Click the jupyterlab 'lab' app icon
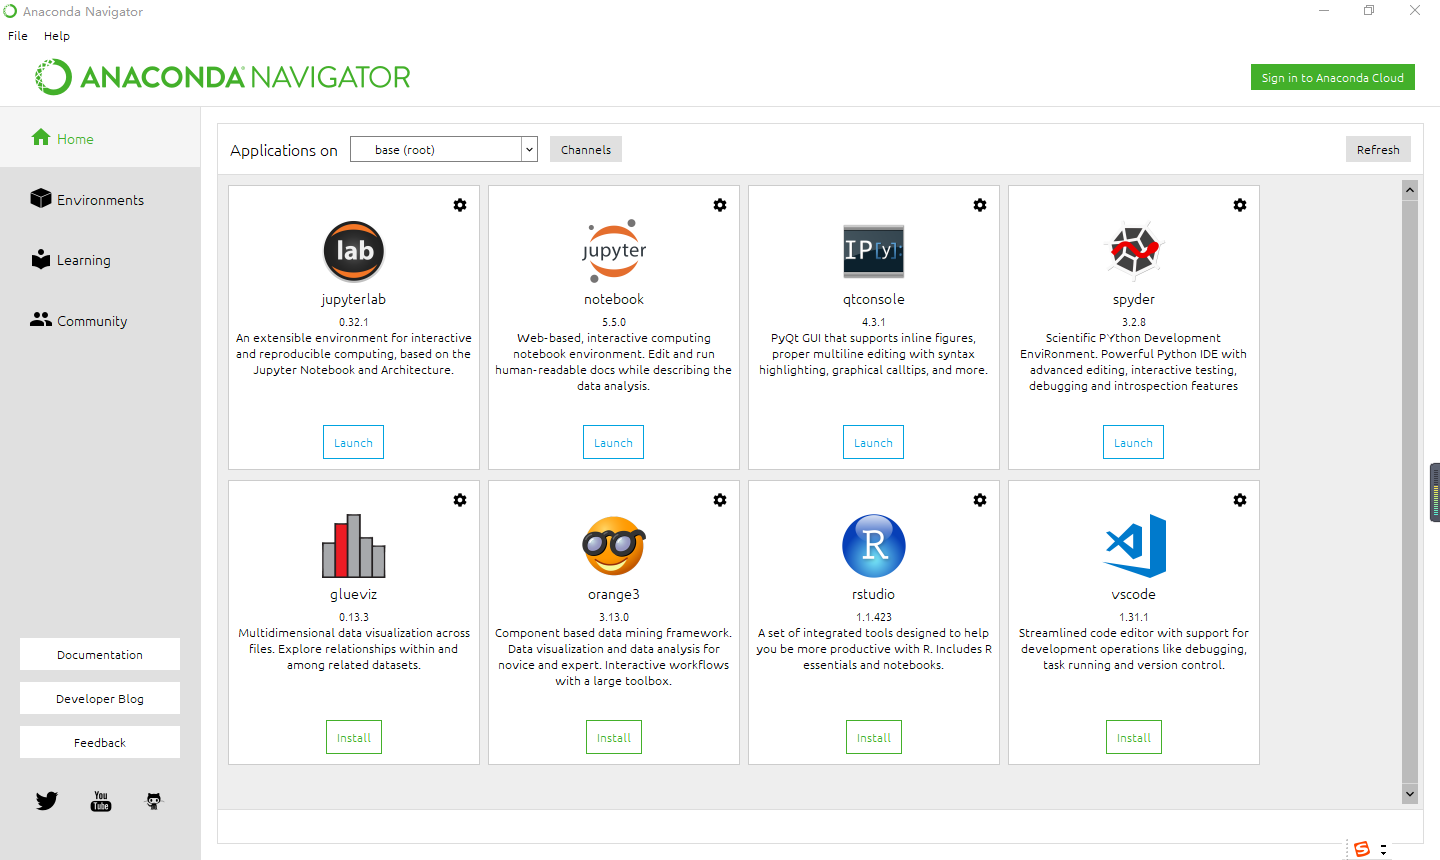Image resolution: width=1440 pixels, height=860 pixels. click(x=354, y=251)
